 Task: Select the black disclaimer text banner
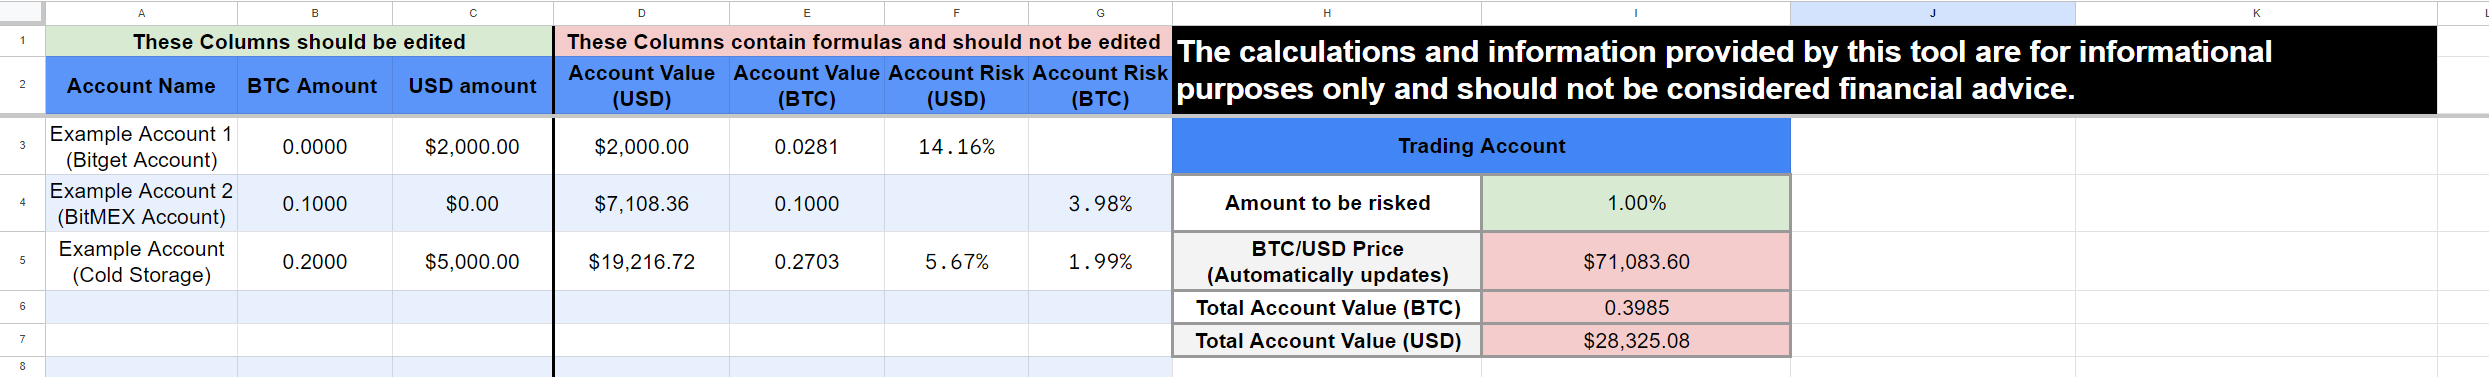pos(1804,70)
